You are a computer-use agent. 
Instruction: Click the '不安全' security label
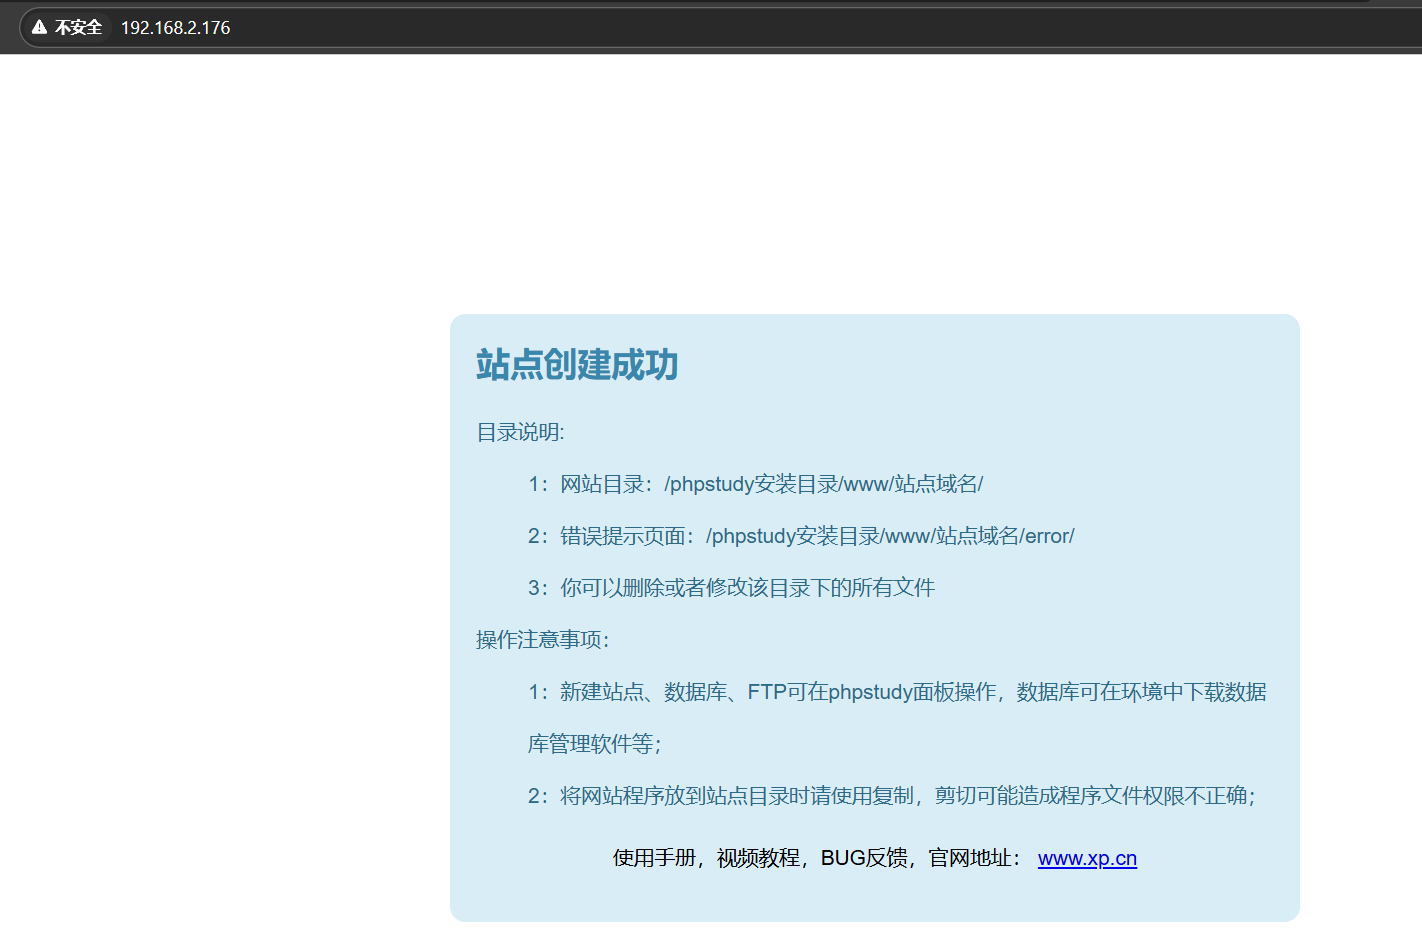coord(78,27)
